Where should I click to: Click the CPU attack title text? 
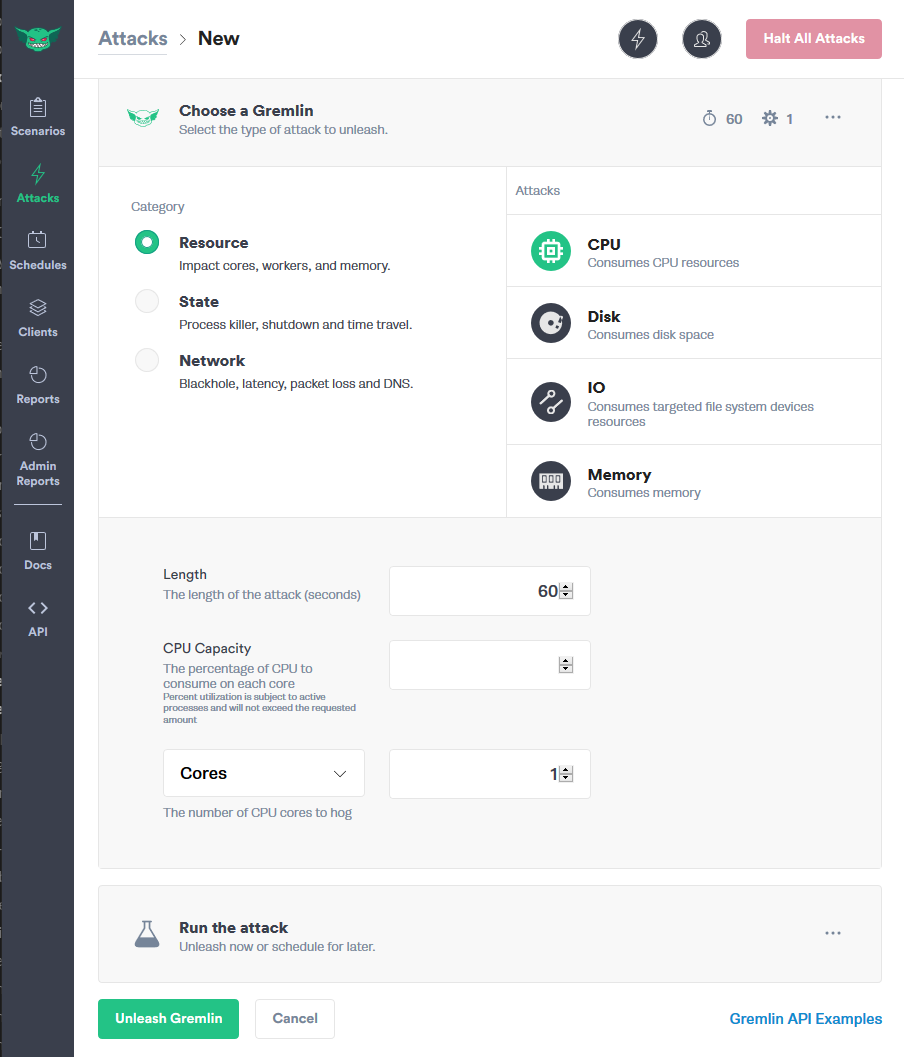pos(604,244)
